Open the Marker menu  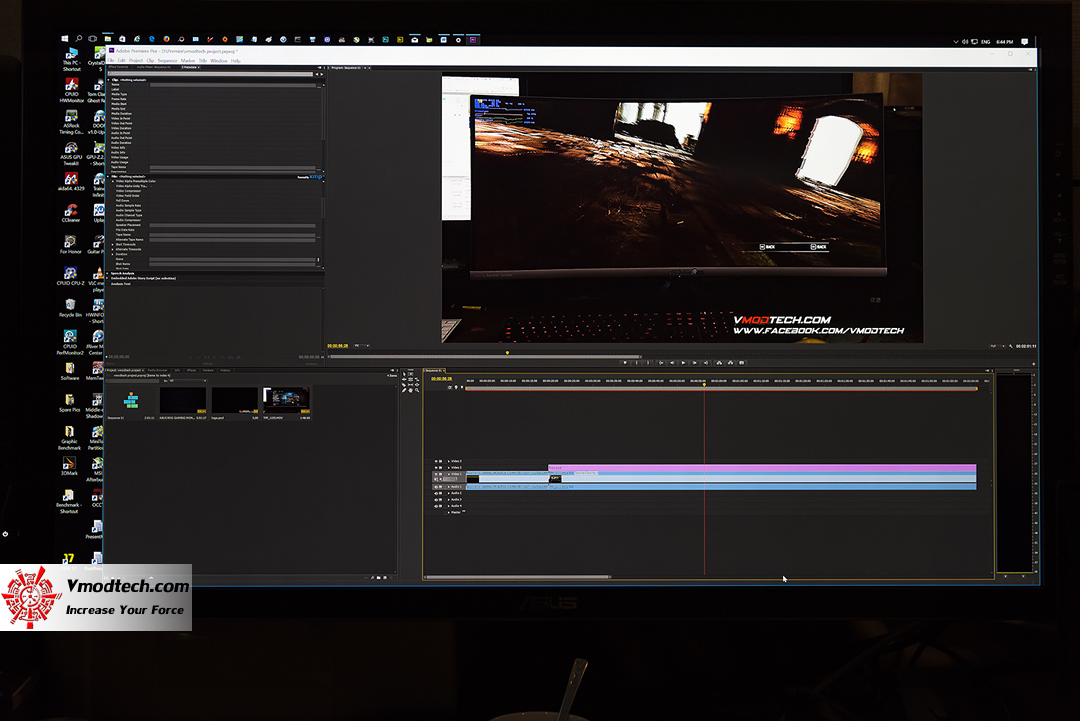pos(188,61)
